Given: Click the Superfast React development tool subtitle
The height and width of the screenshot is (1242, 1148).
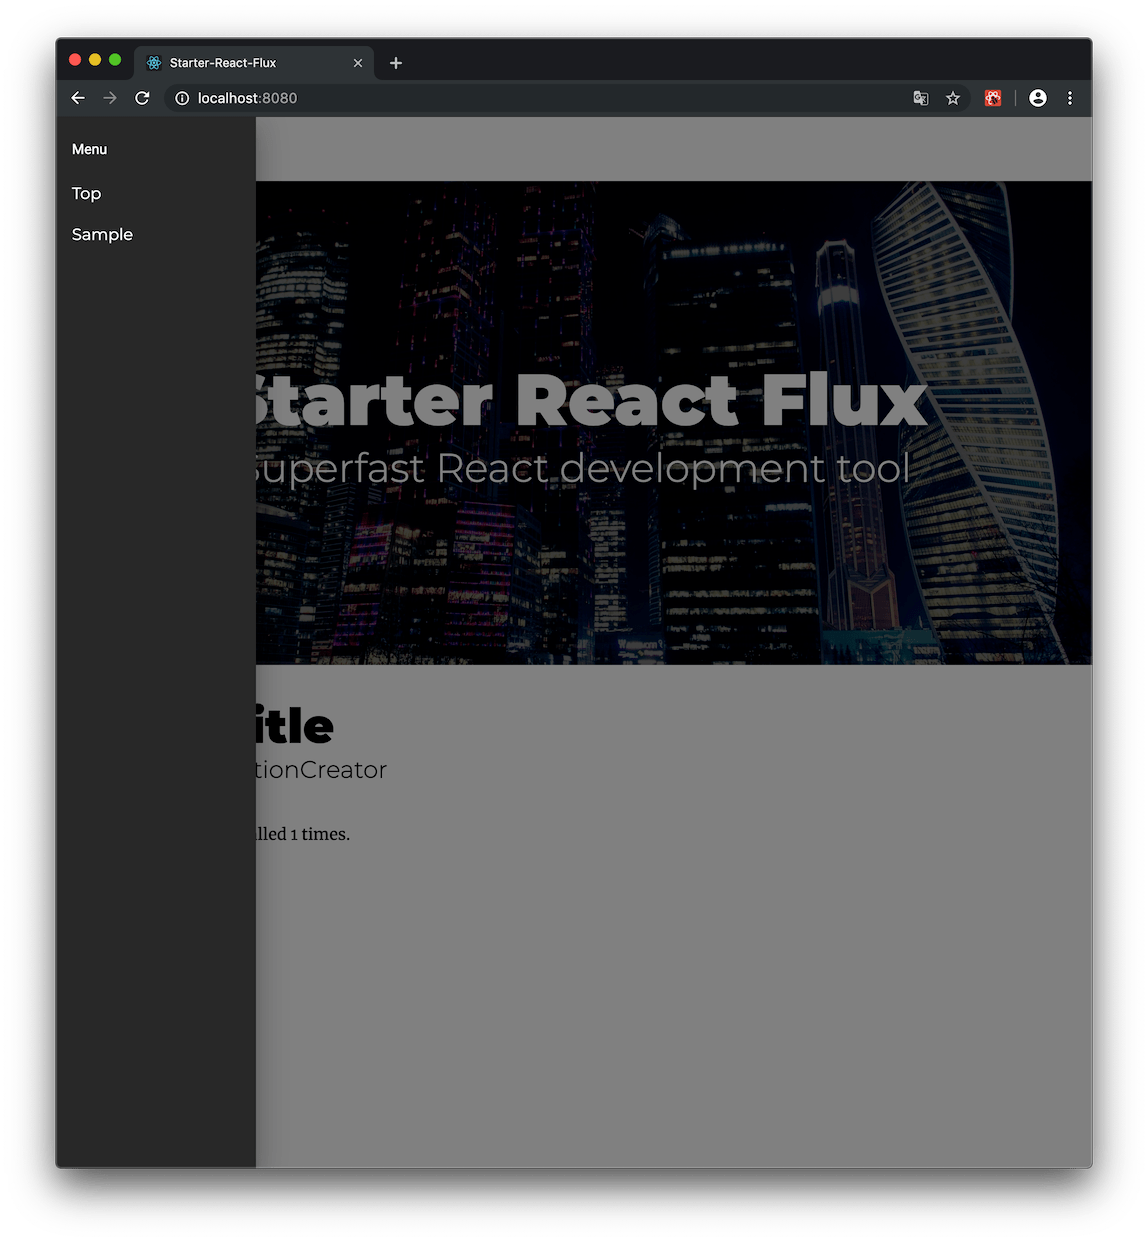Looking at the screenshot, I should point(583,469).
